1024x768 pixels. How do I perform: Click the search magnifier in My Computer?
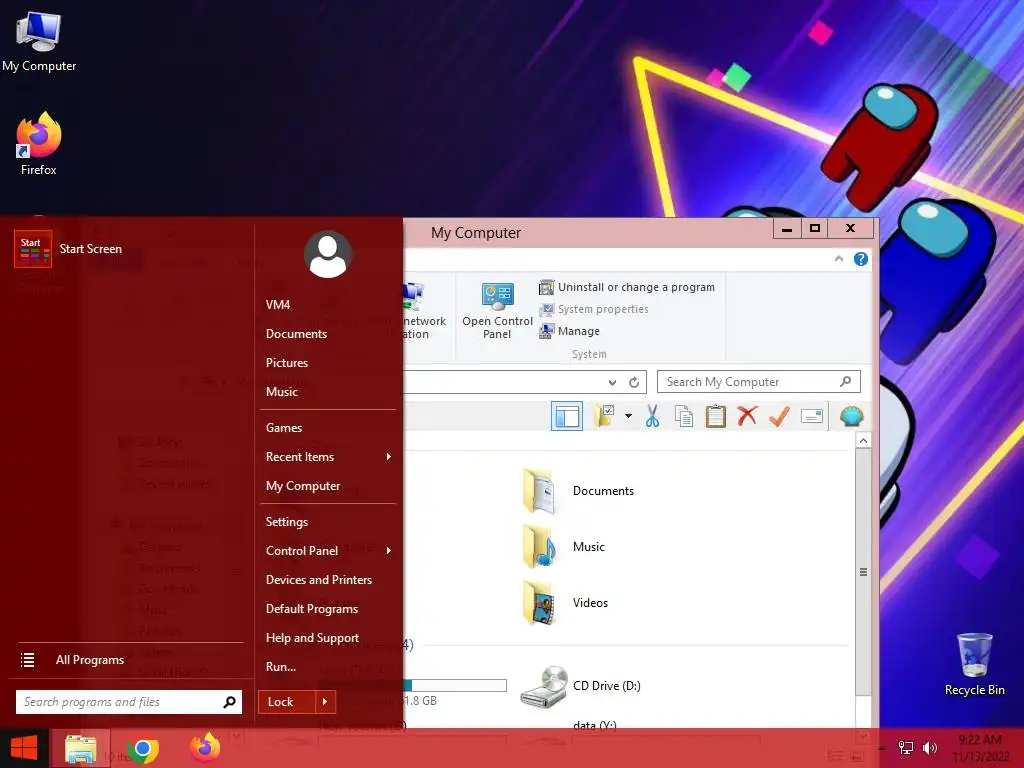[x=846, y=381]
